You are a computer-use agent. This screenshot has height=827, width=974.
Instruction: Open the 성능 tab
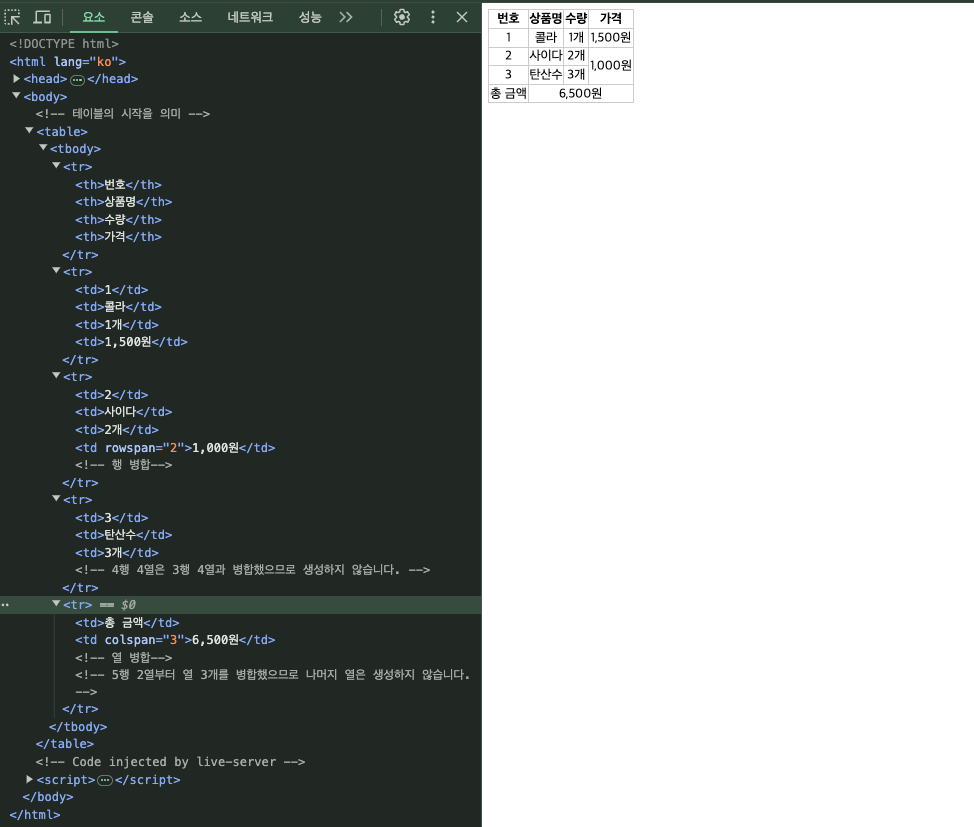tap(310, 17)
